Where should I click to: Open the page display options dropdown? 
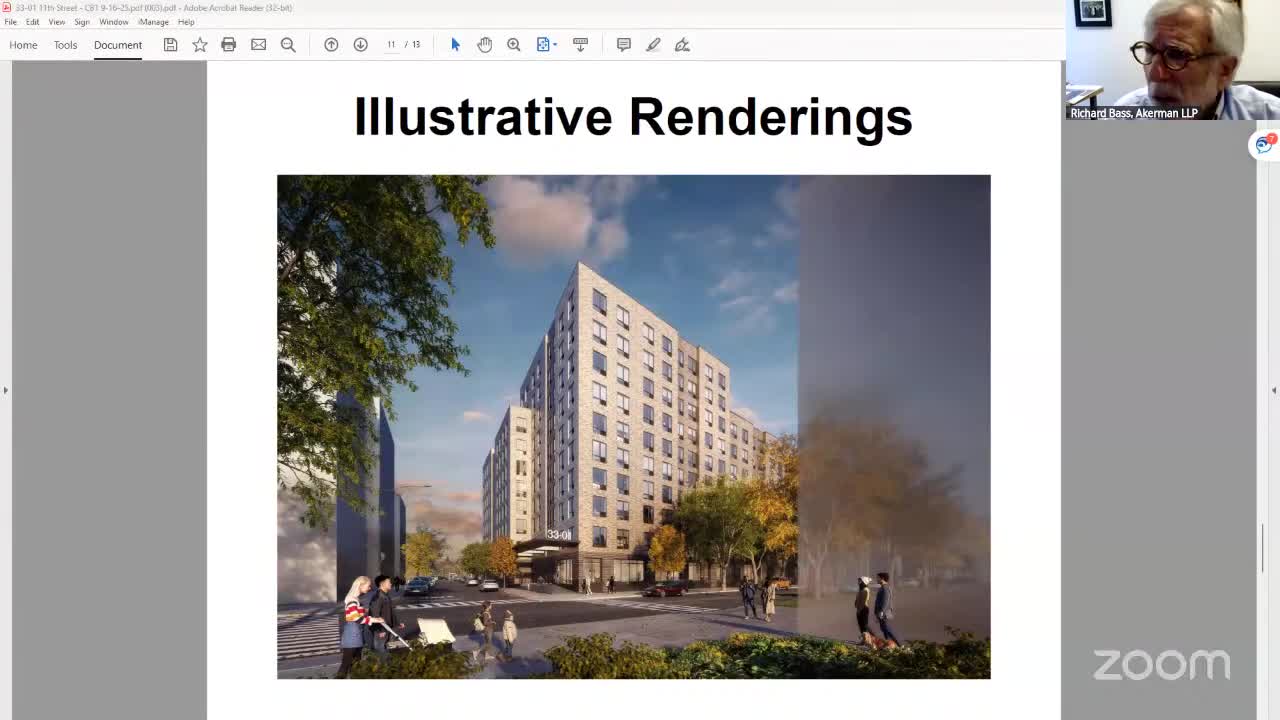[546, 44]
